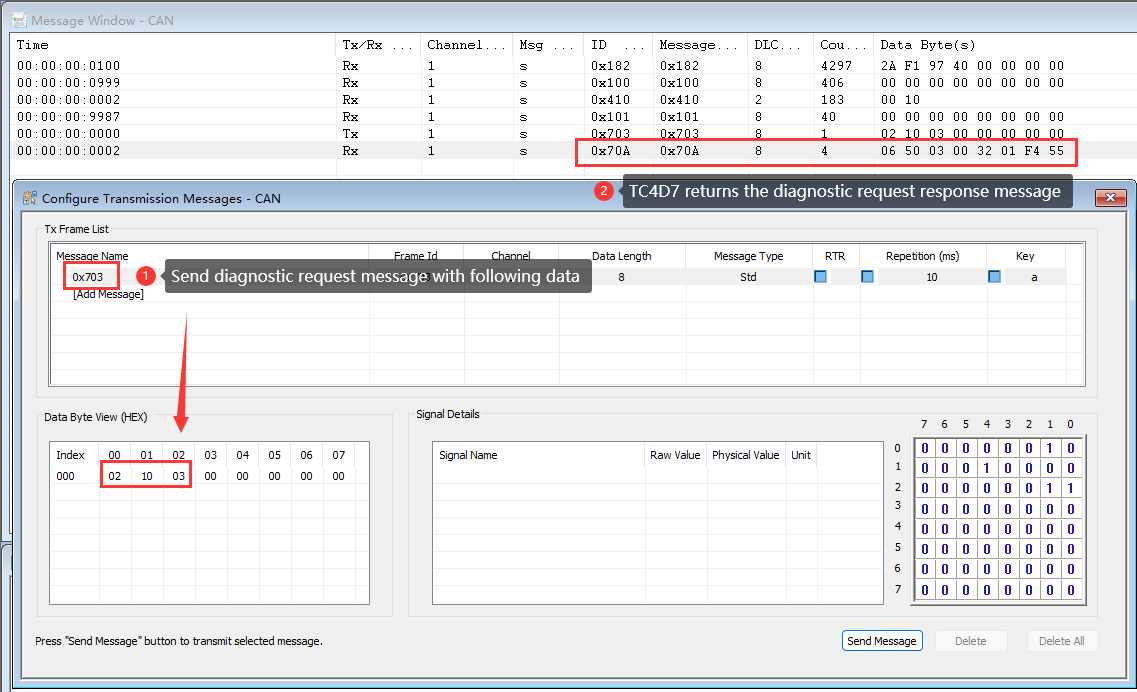Toggle the Key checkbox next to 'a'
Image resolution: width=1137 pixels, height=692 pixels.
(994, 277)
